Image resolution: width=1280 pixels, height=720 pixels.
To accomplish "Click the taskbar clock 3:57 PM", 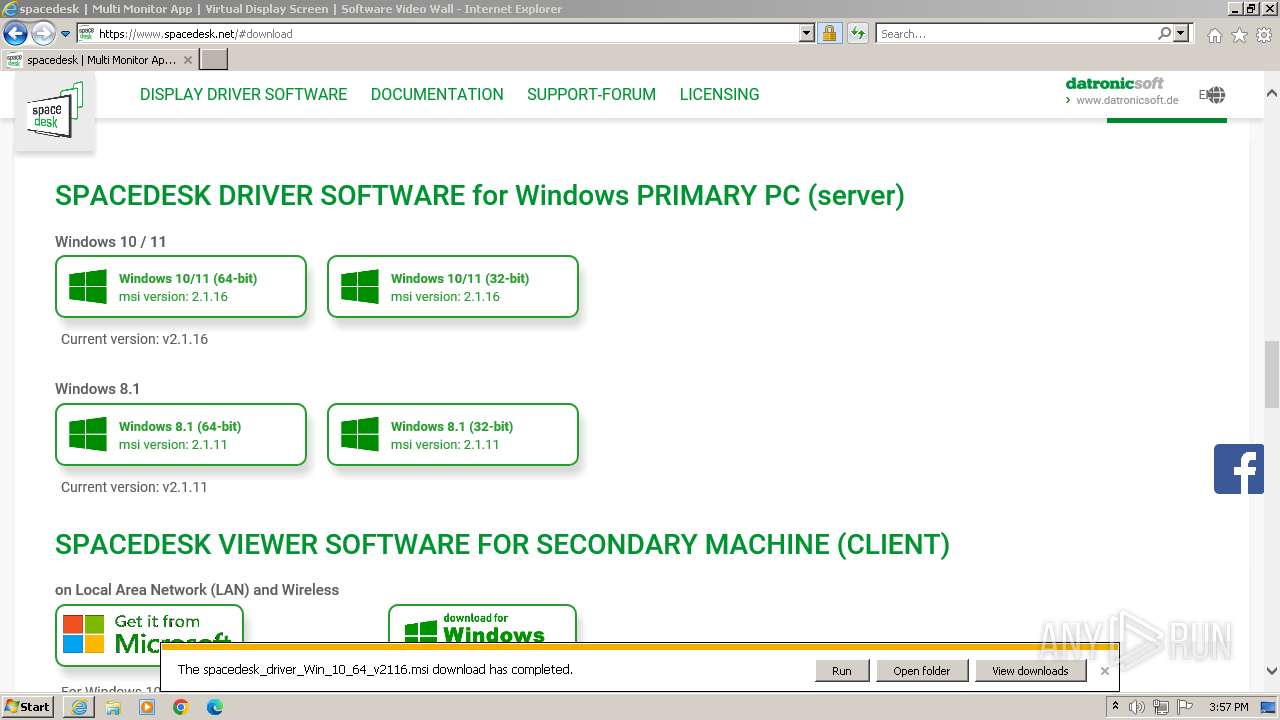I will click(1228, 707).
